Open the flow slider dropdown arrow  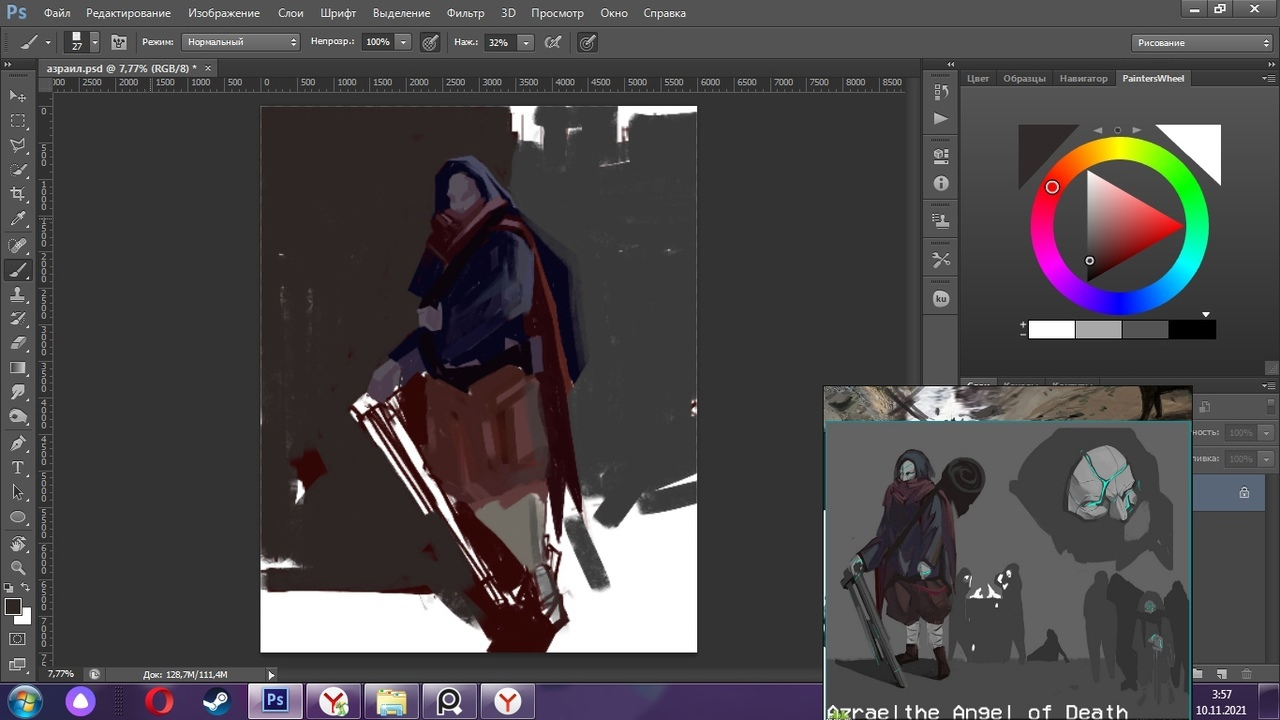coord(525,42)
